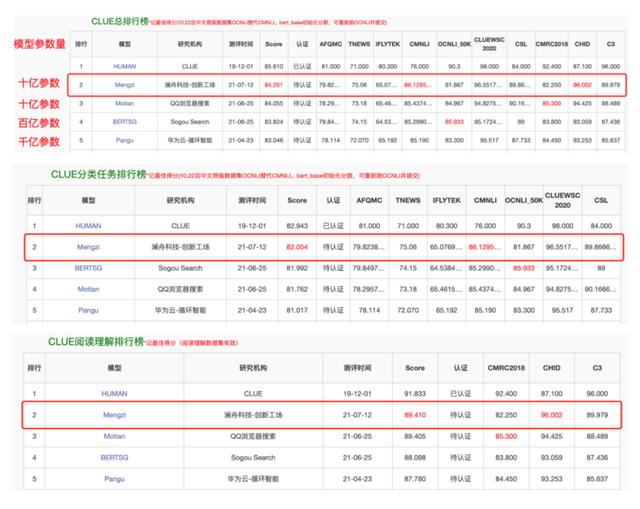Select 研究机构 header in CLUE总排行榜 table
The width and height of the screenshot is (640, 509).
pos(190,44)
